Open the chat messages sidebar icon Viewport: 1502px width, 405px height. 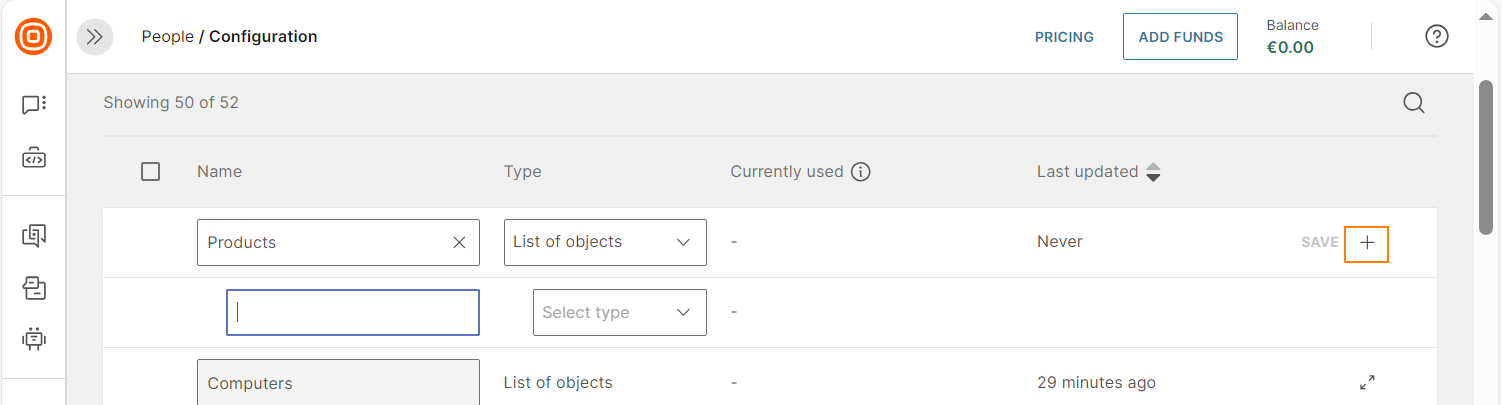coord(34,105)
